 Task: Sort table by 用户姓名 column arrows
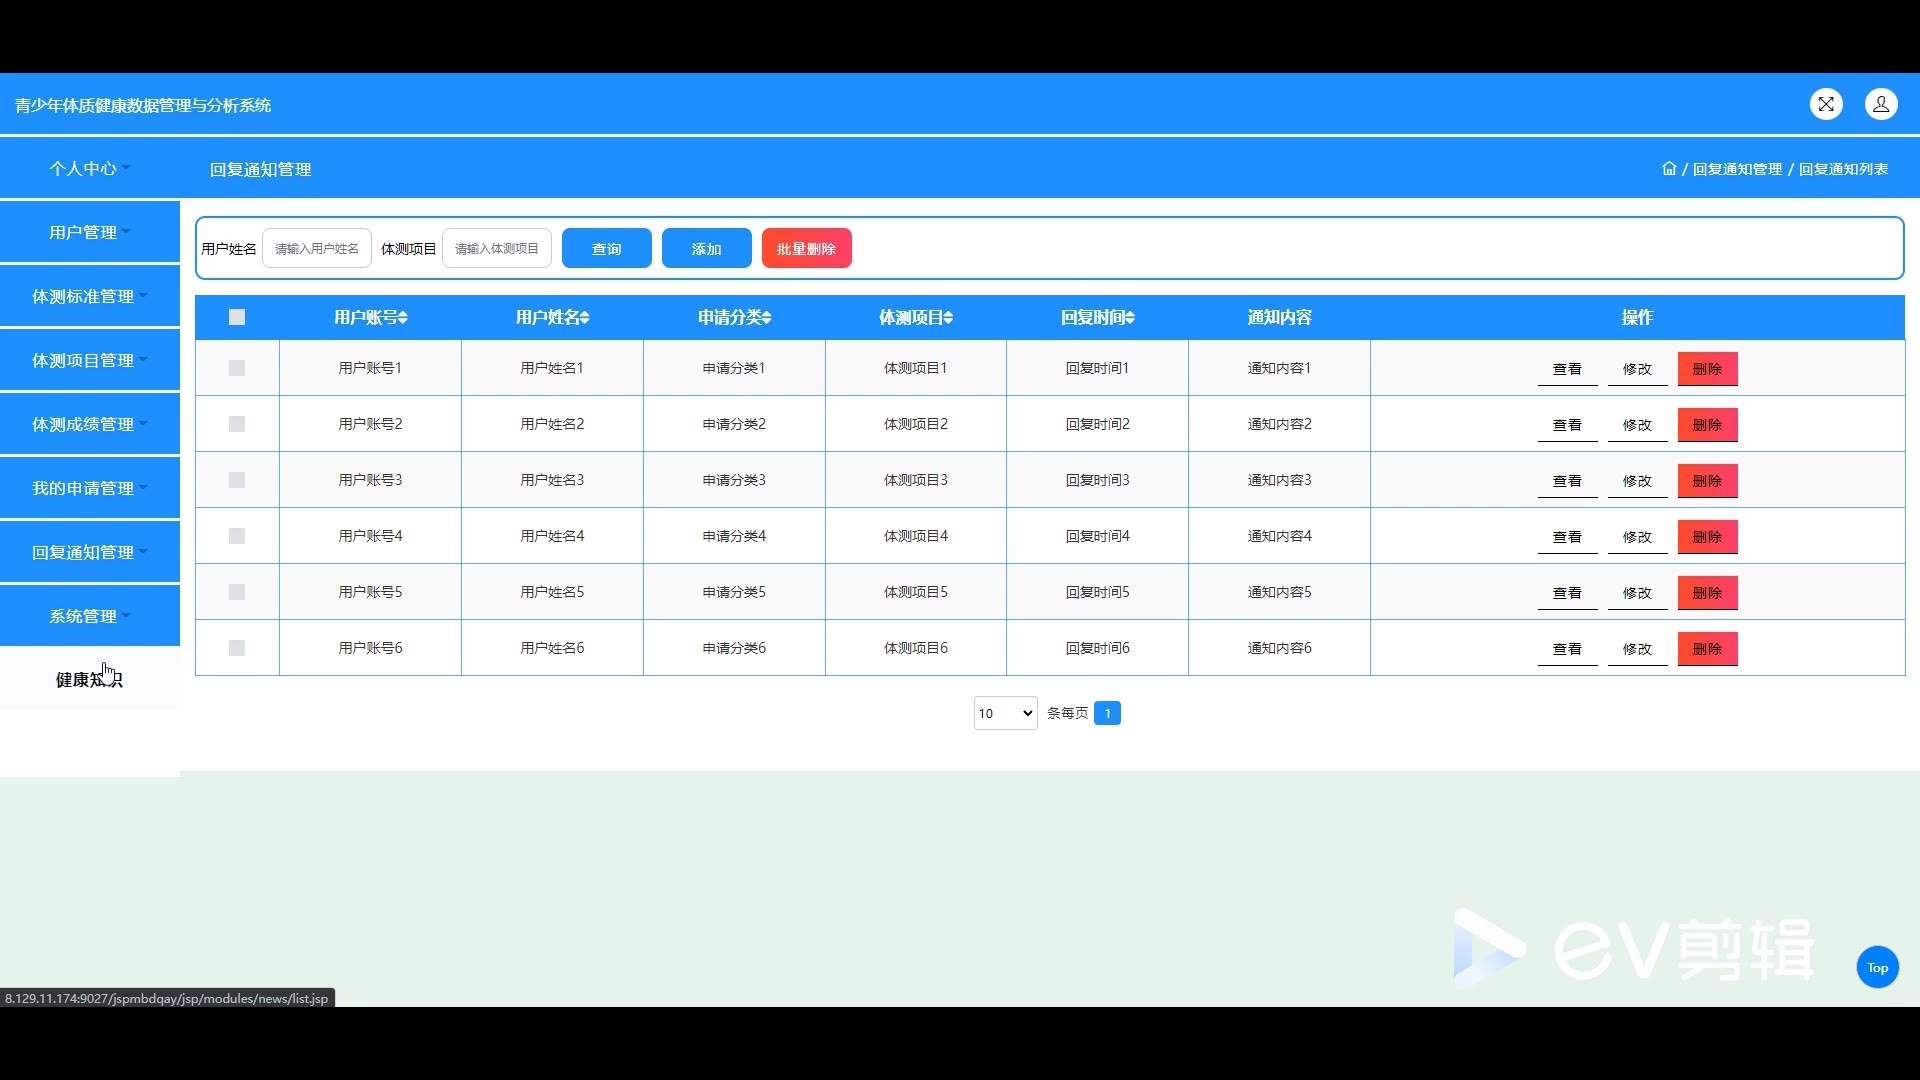[585, 318]
